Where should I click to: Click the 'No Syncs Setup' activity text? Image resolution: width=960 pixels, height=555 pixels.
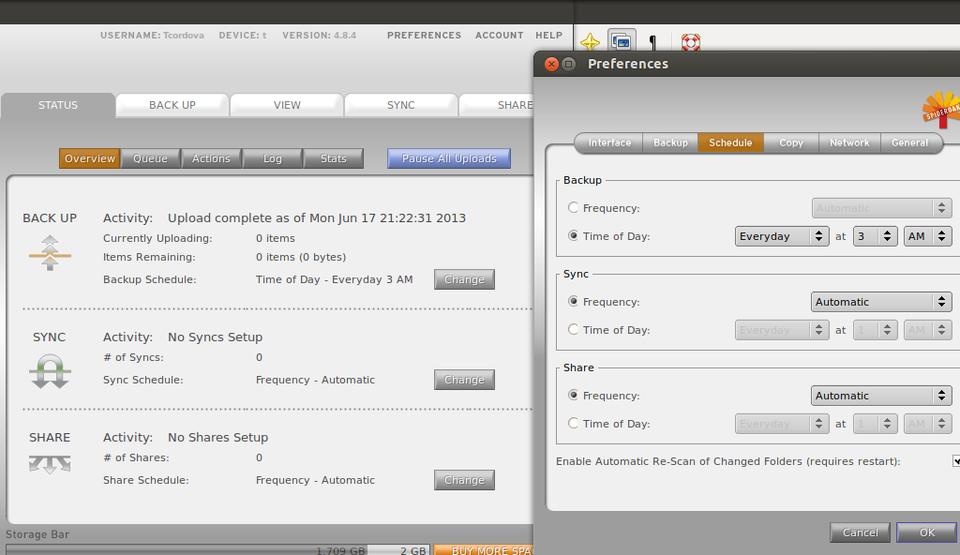click(x=215, y=337)
